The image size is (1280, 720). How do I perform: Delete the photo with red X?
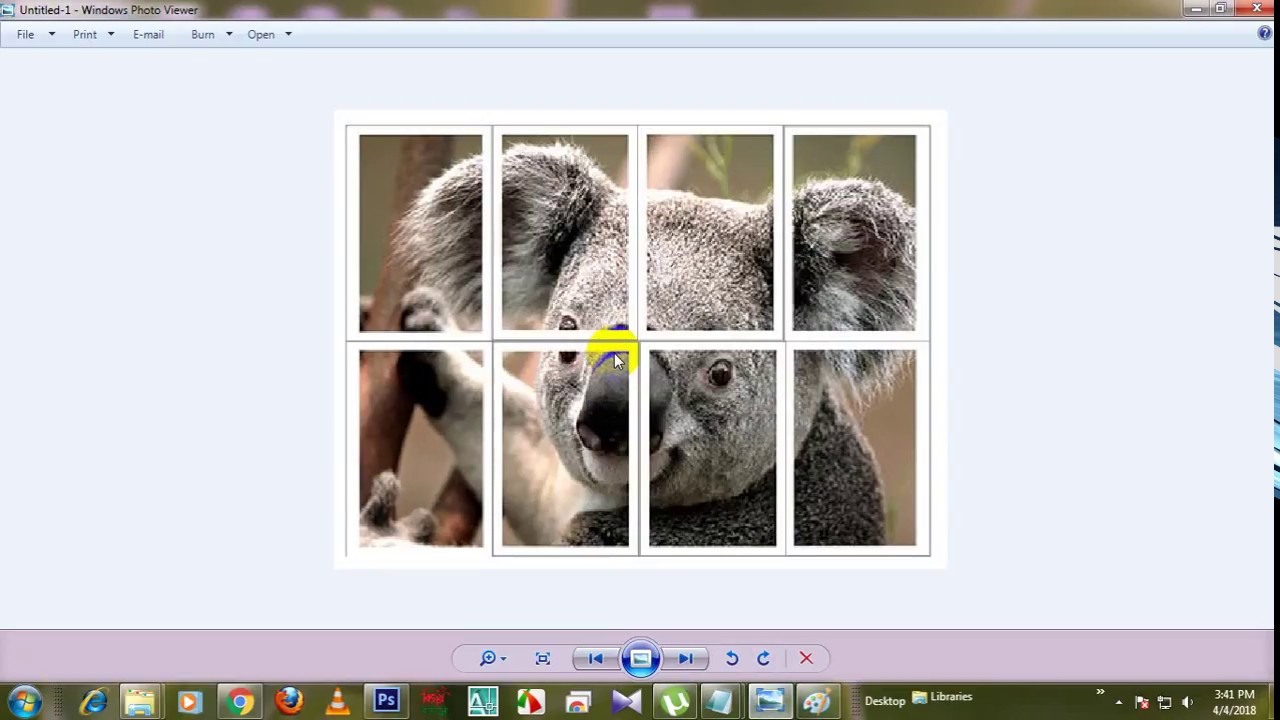click(806, 658)
